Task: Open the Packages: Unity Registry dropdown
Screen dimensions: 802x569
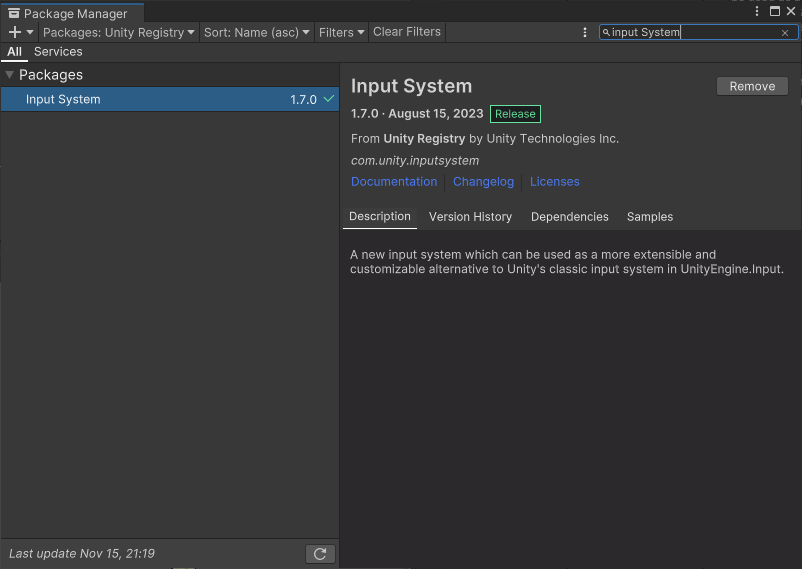Action: [x=119, y=32]
